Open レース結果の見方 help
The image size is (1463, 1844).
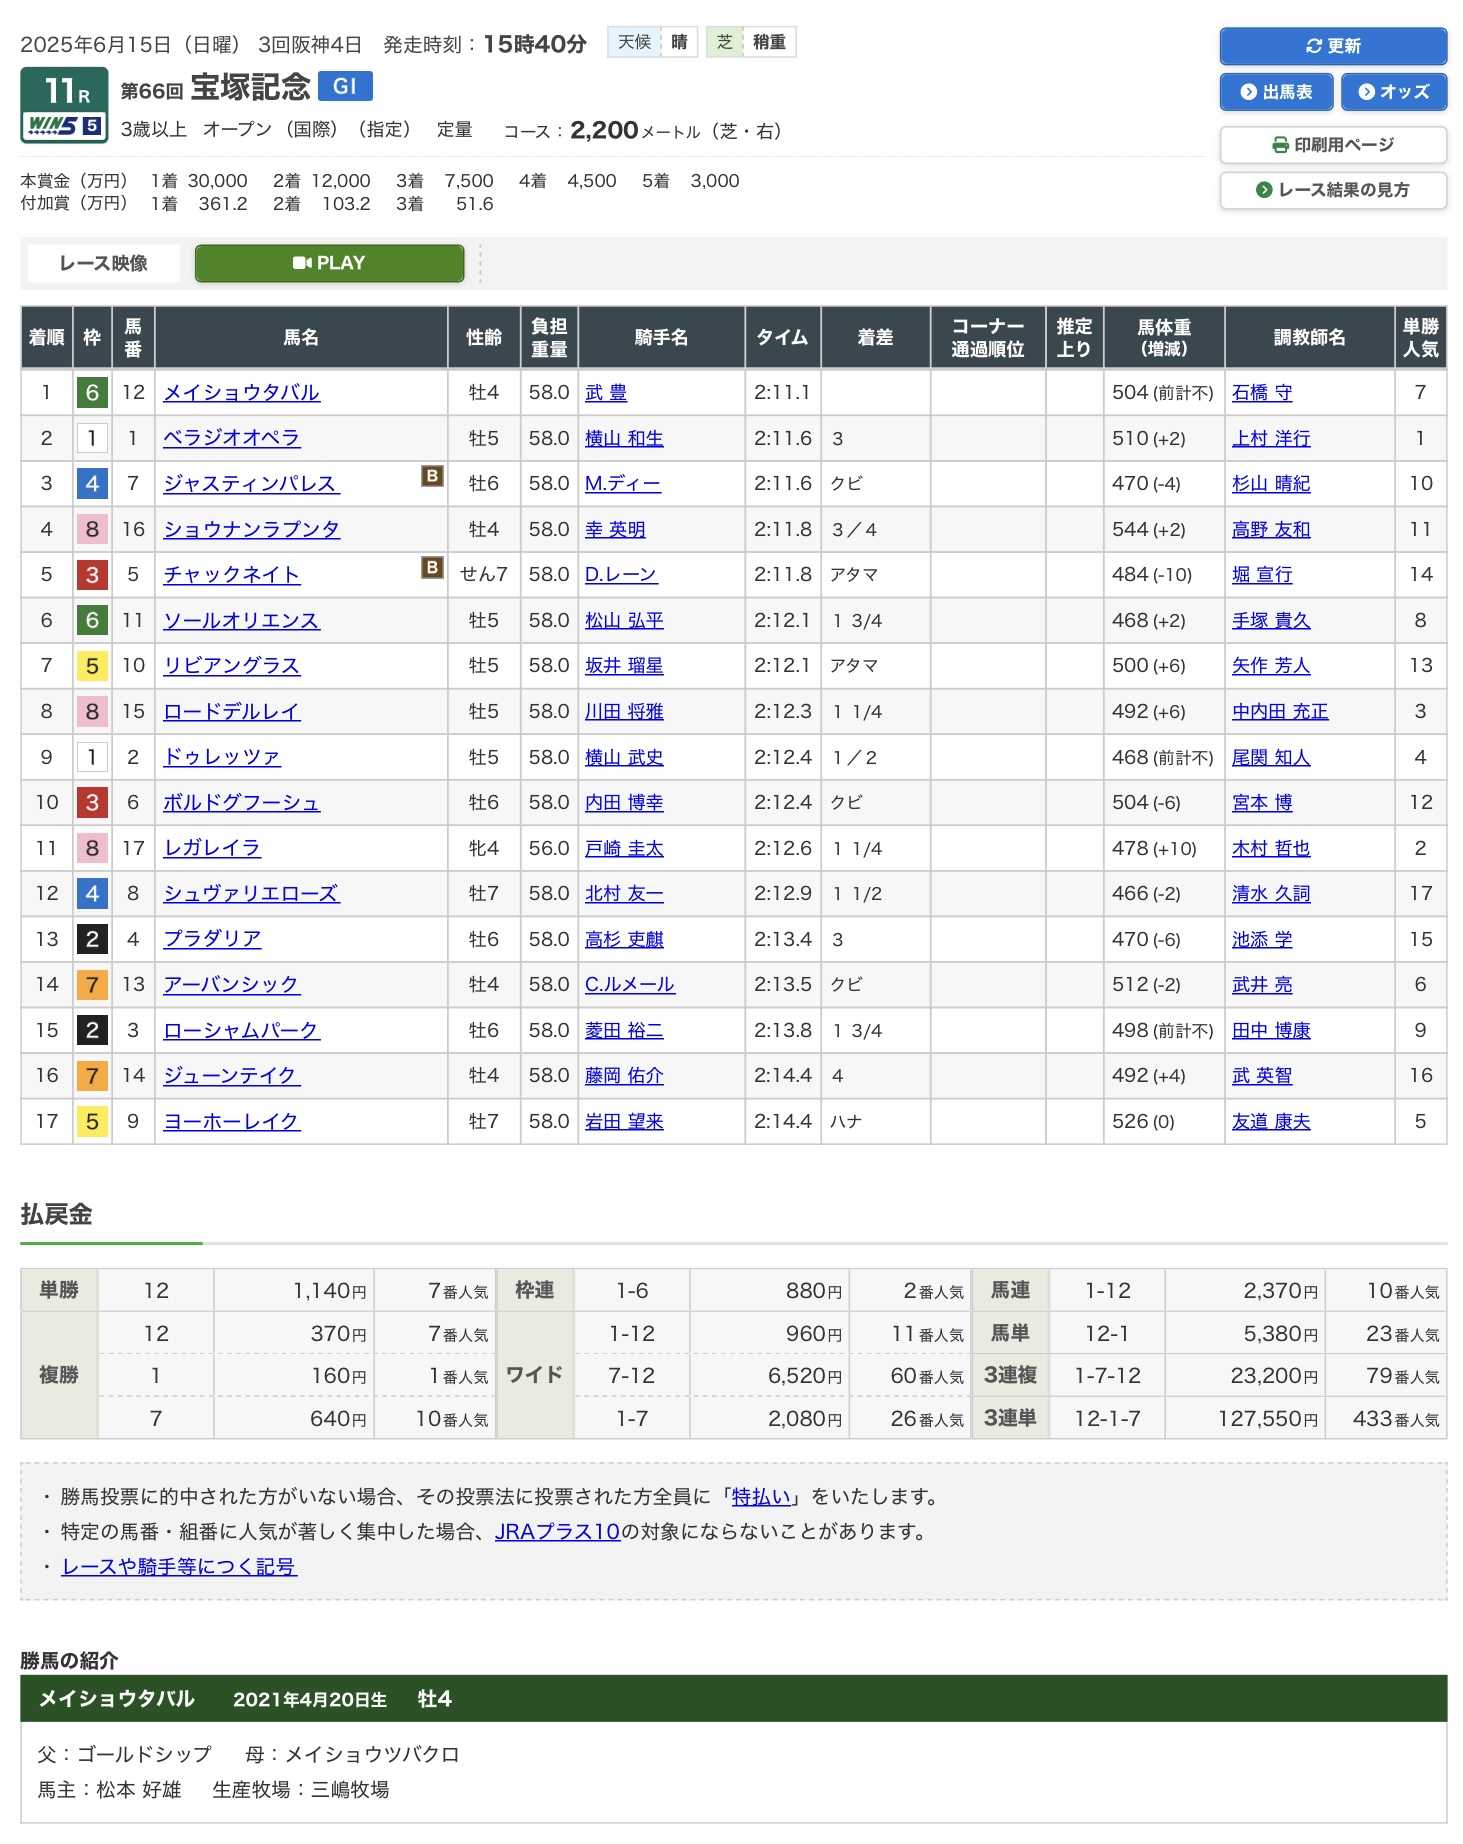coord(1332,190)
